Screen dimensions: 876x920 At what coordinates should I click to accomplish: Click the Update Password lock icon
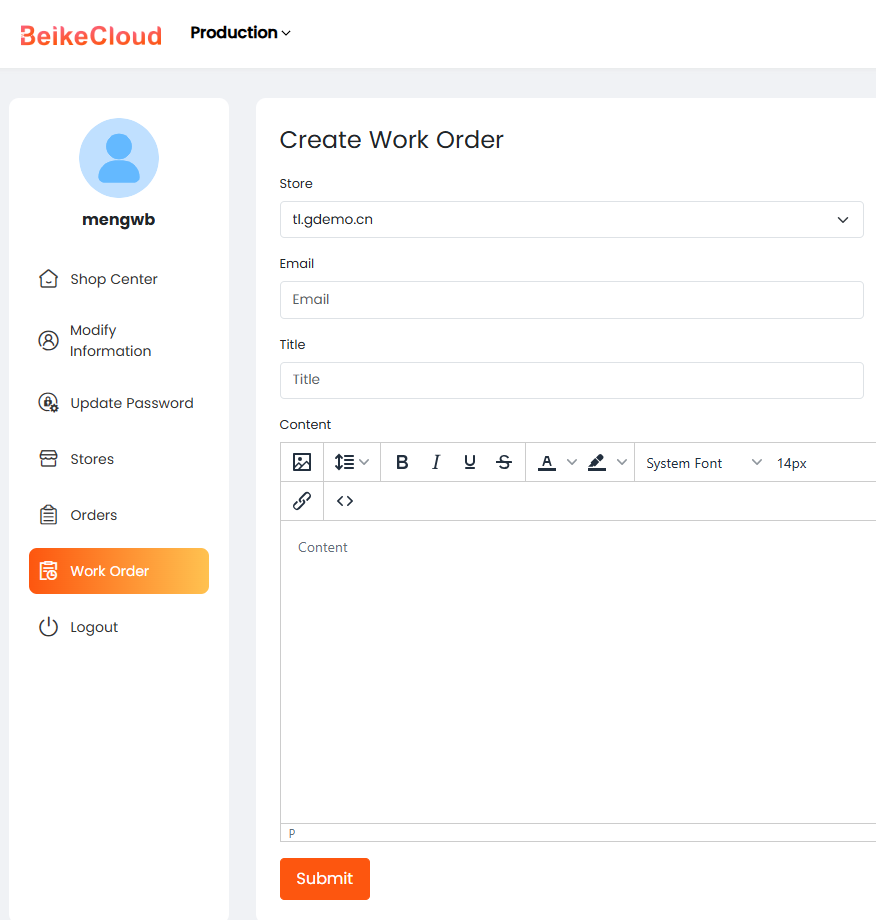[x=48, y=403]
